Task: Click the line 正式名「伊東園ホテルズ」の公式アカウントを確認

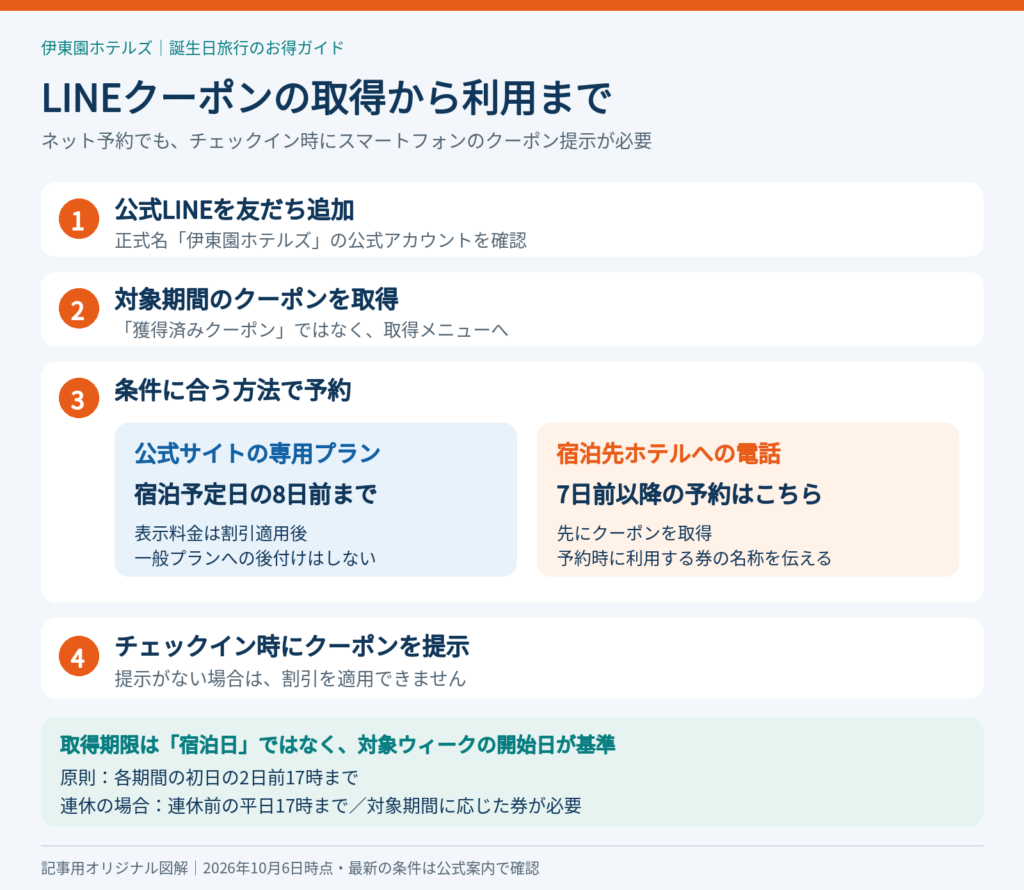Action: point(321,240)
